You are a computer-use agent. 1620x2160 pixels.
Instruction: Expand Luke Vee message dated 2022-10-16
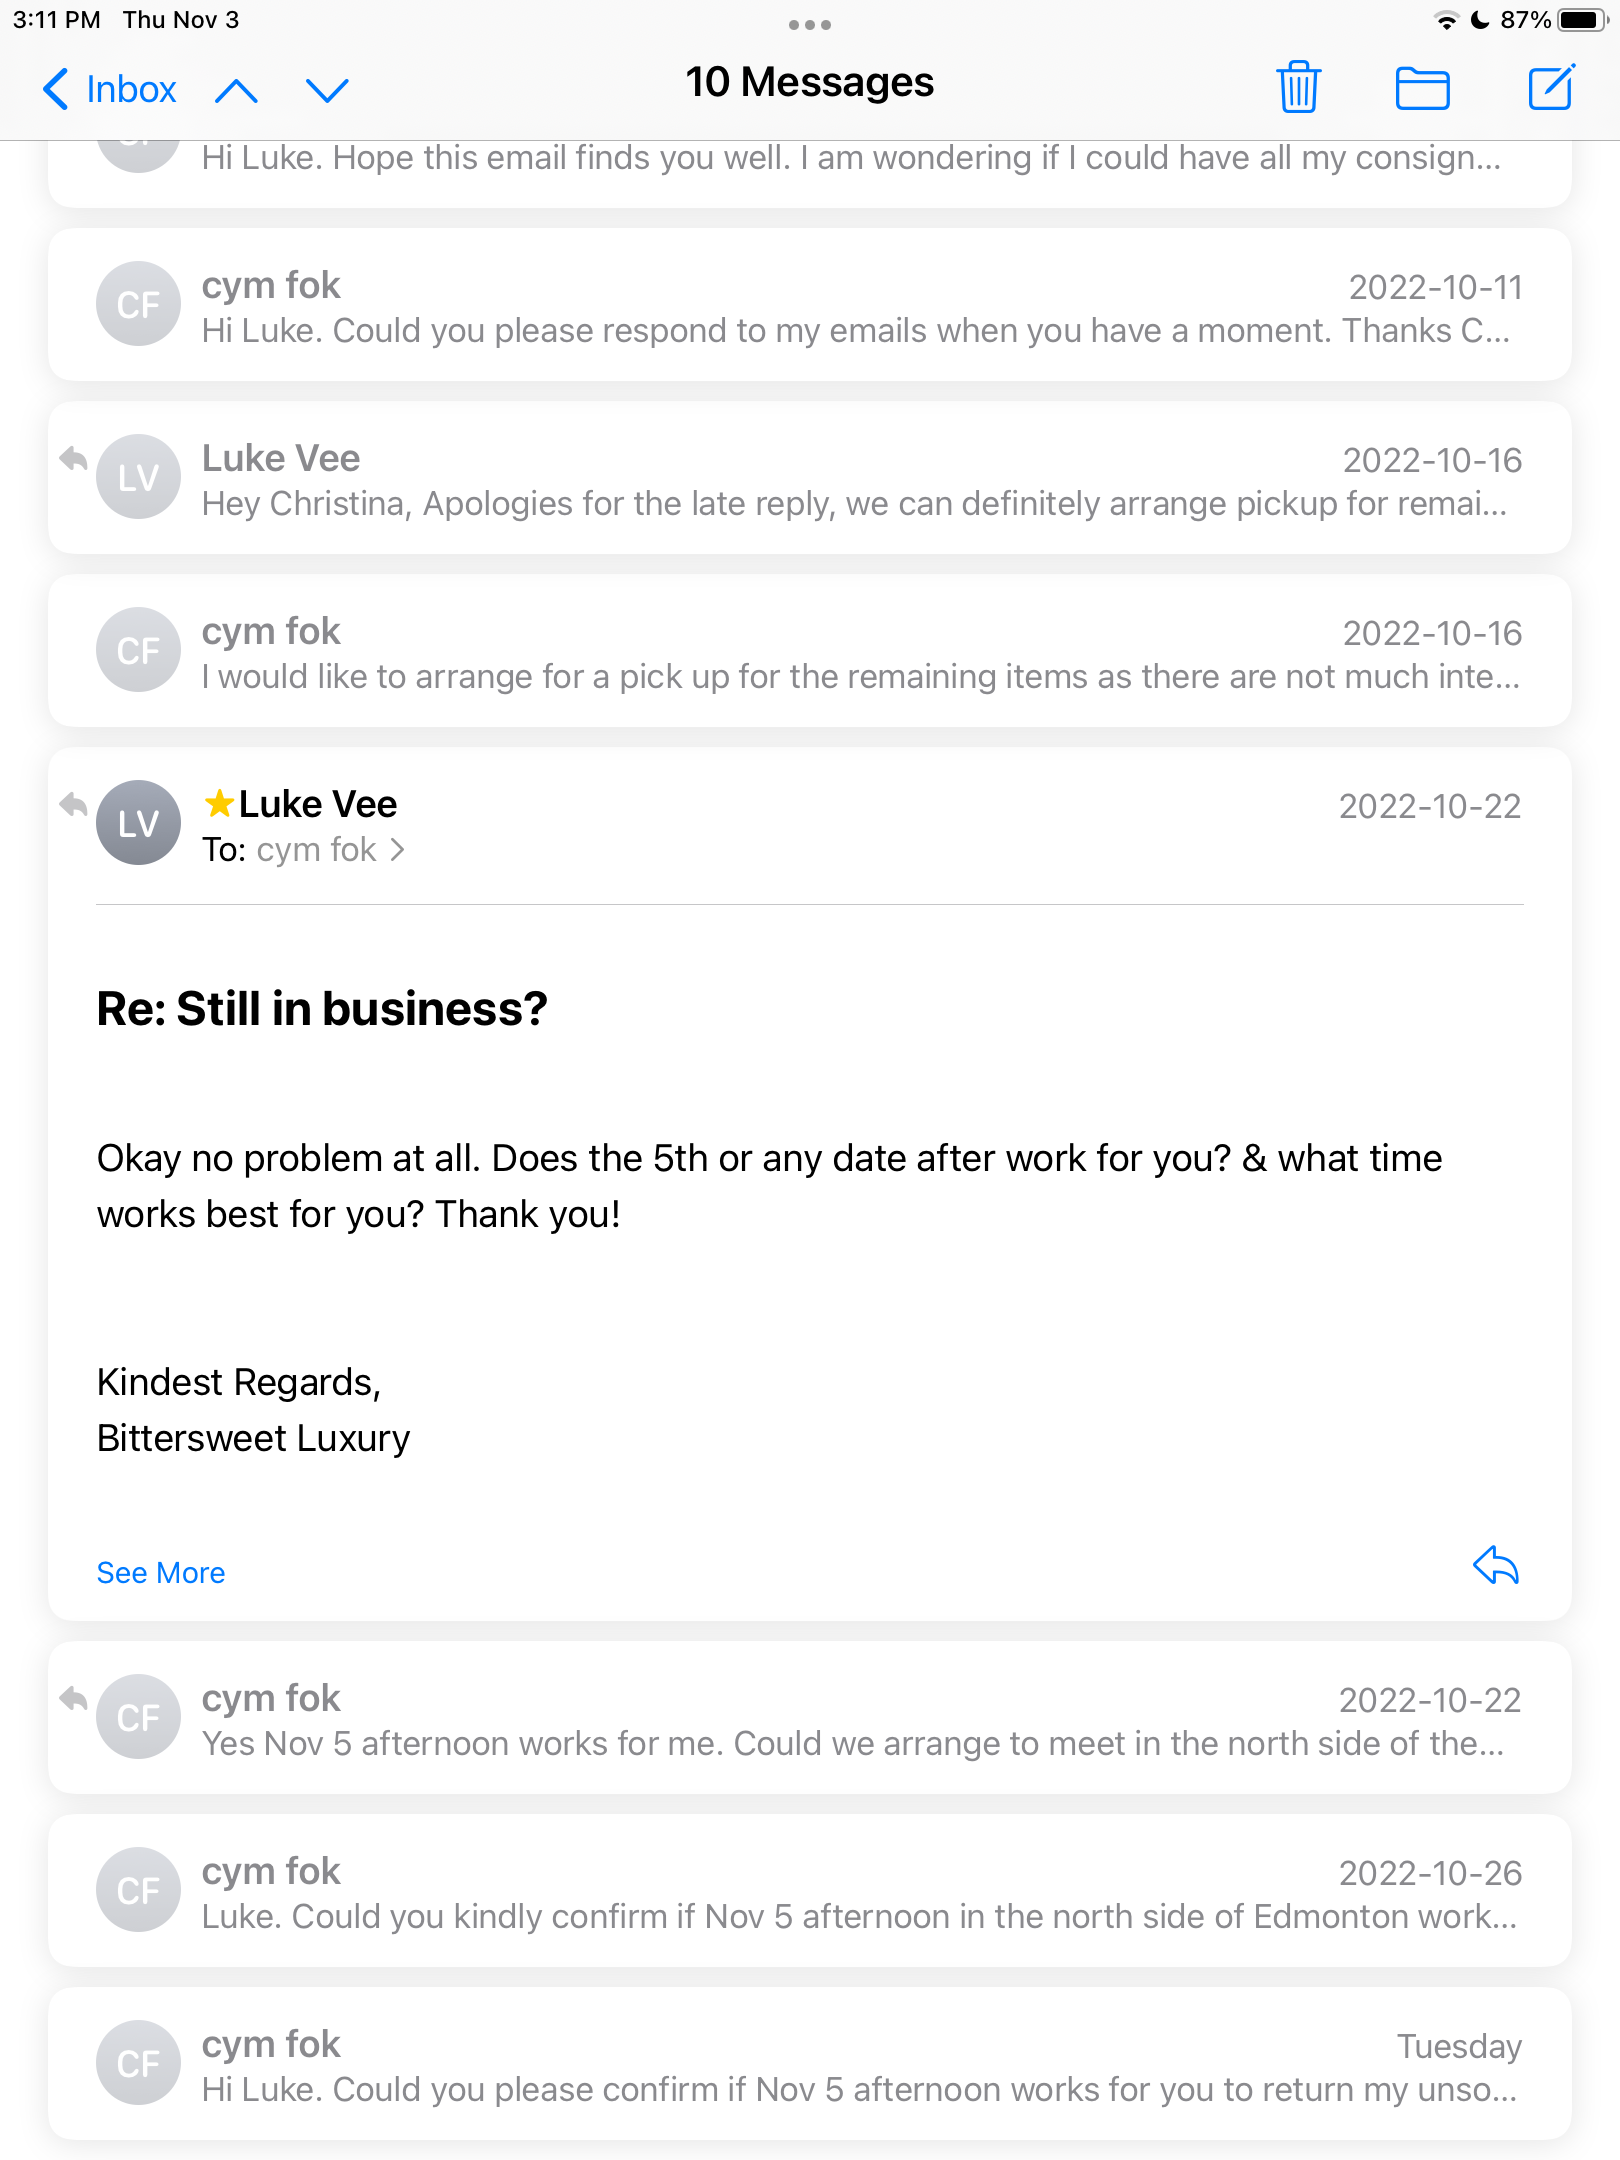pyautogui.click(x=810, y=478)
